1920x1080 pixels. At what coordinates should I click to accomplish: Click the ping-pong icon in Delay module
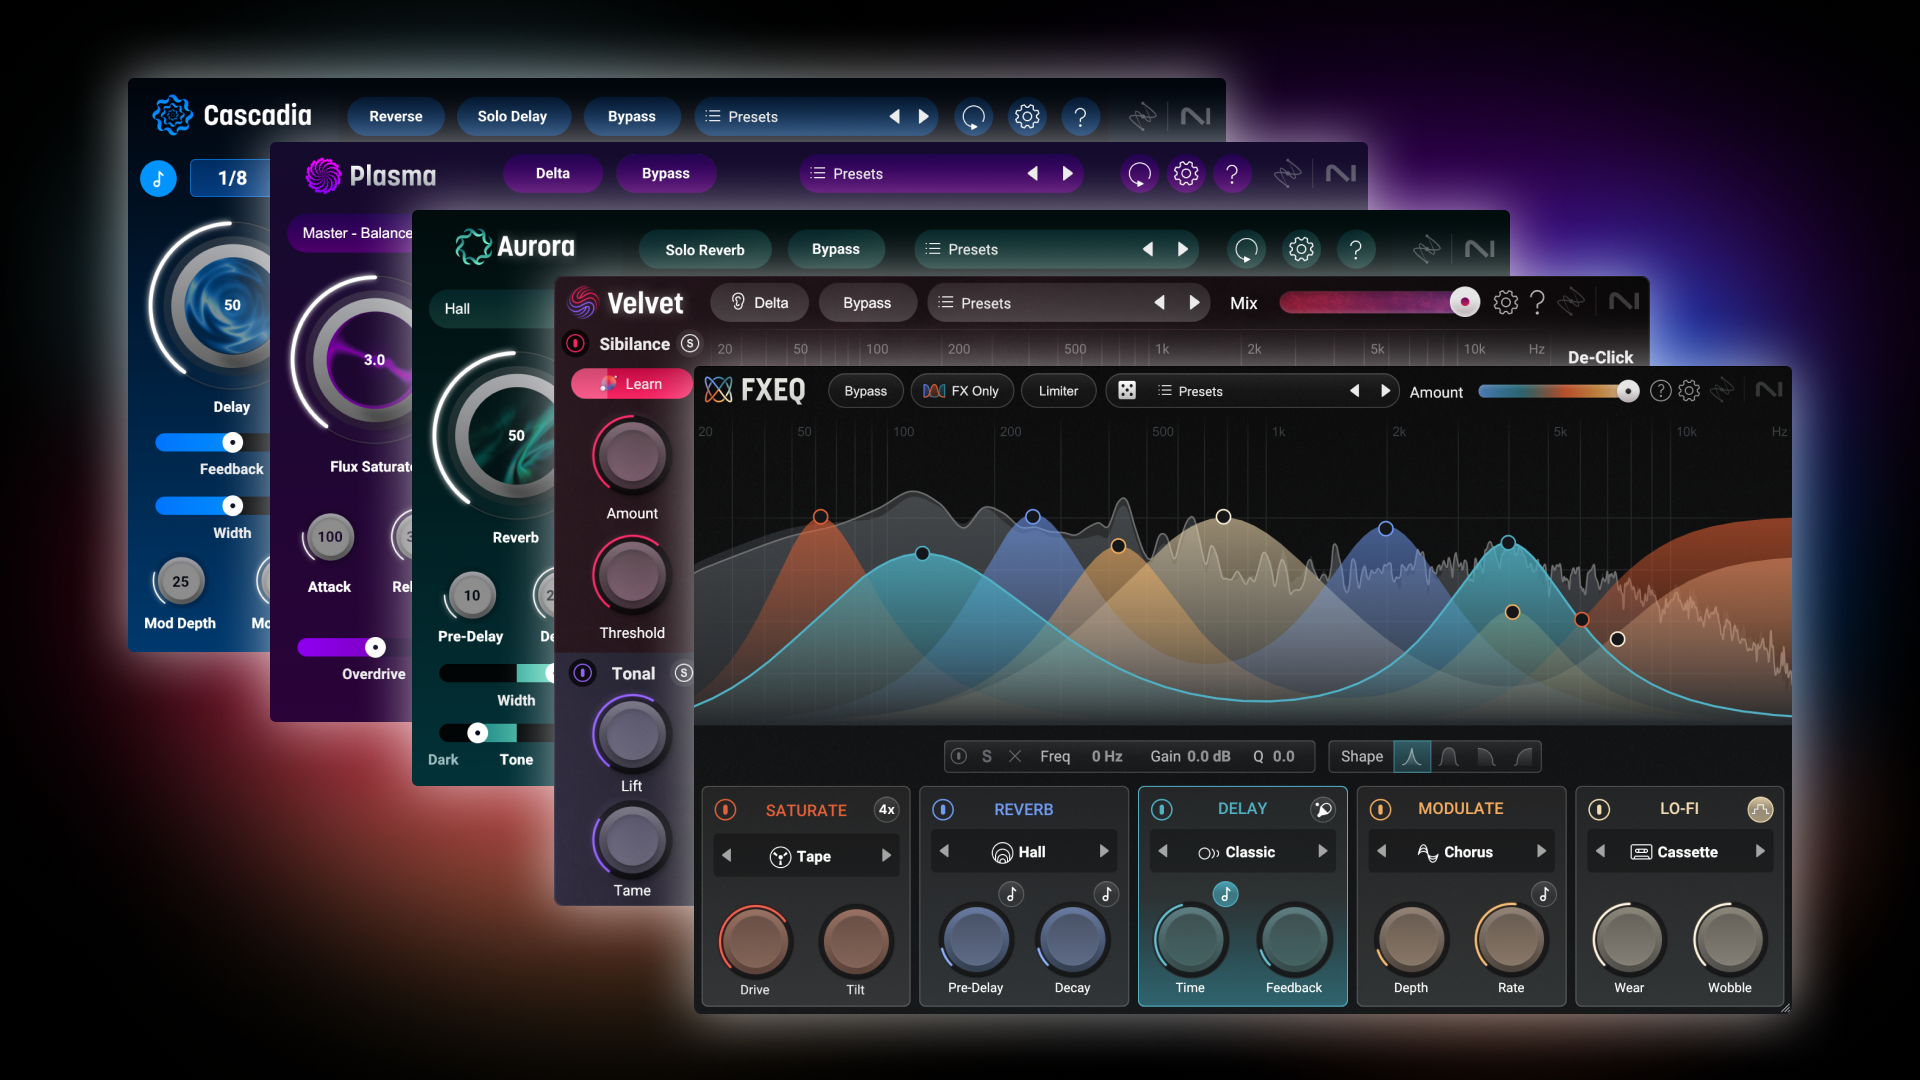(x=1323, y=809)
